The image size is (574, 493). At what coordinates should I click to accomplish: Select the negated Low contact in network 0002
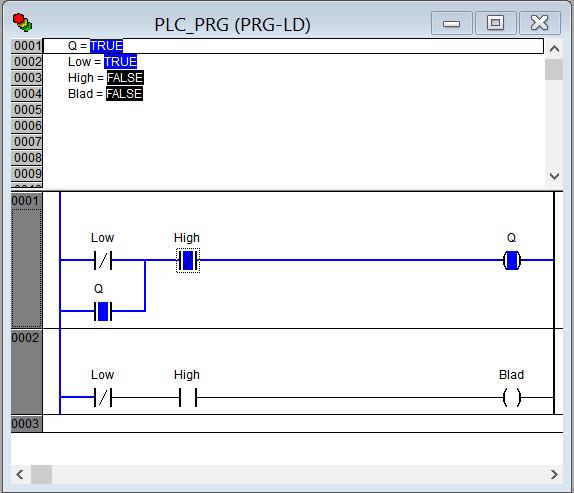pyautogui.click(x=103, y=397)
